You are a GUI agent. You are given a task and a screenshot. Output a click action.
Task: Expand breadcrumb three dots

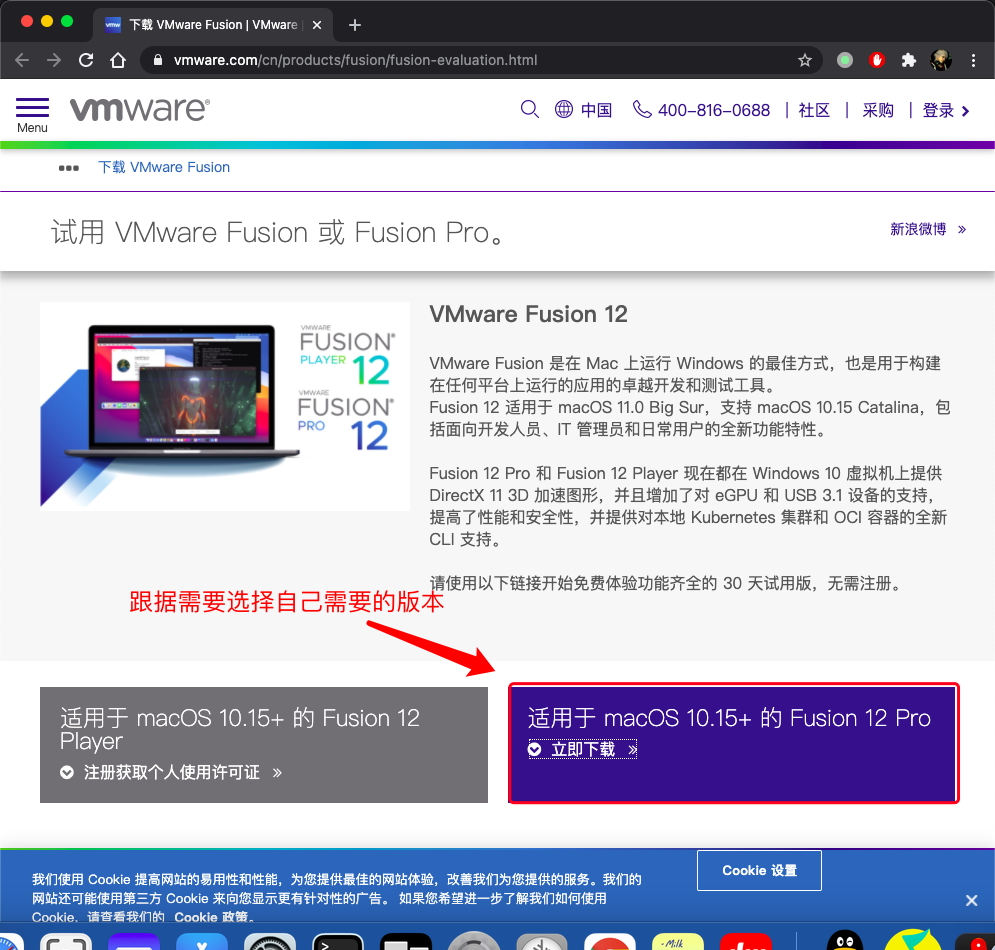click(x=69, y=168)
